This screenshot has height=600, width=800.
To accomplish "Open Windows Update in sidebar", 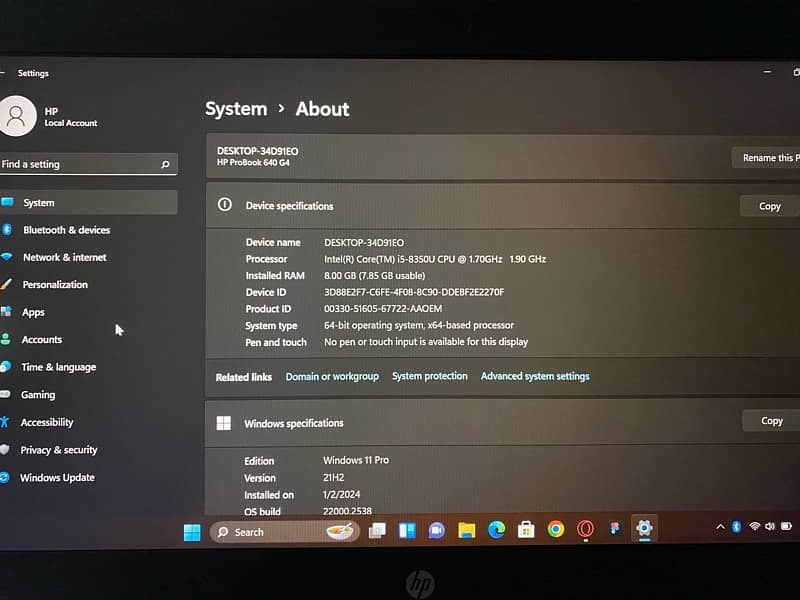I will (57, 478).
